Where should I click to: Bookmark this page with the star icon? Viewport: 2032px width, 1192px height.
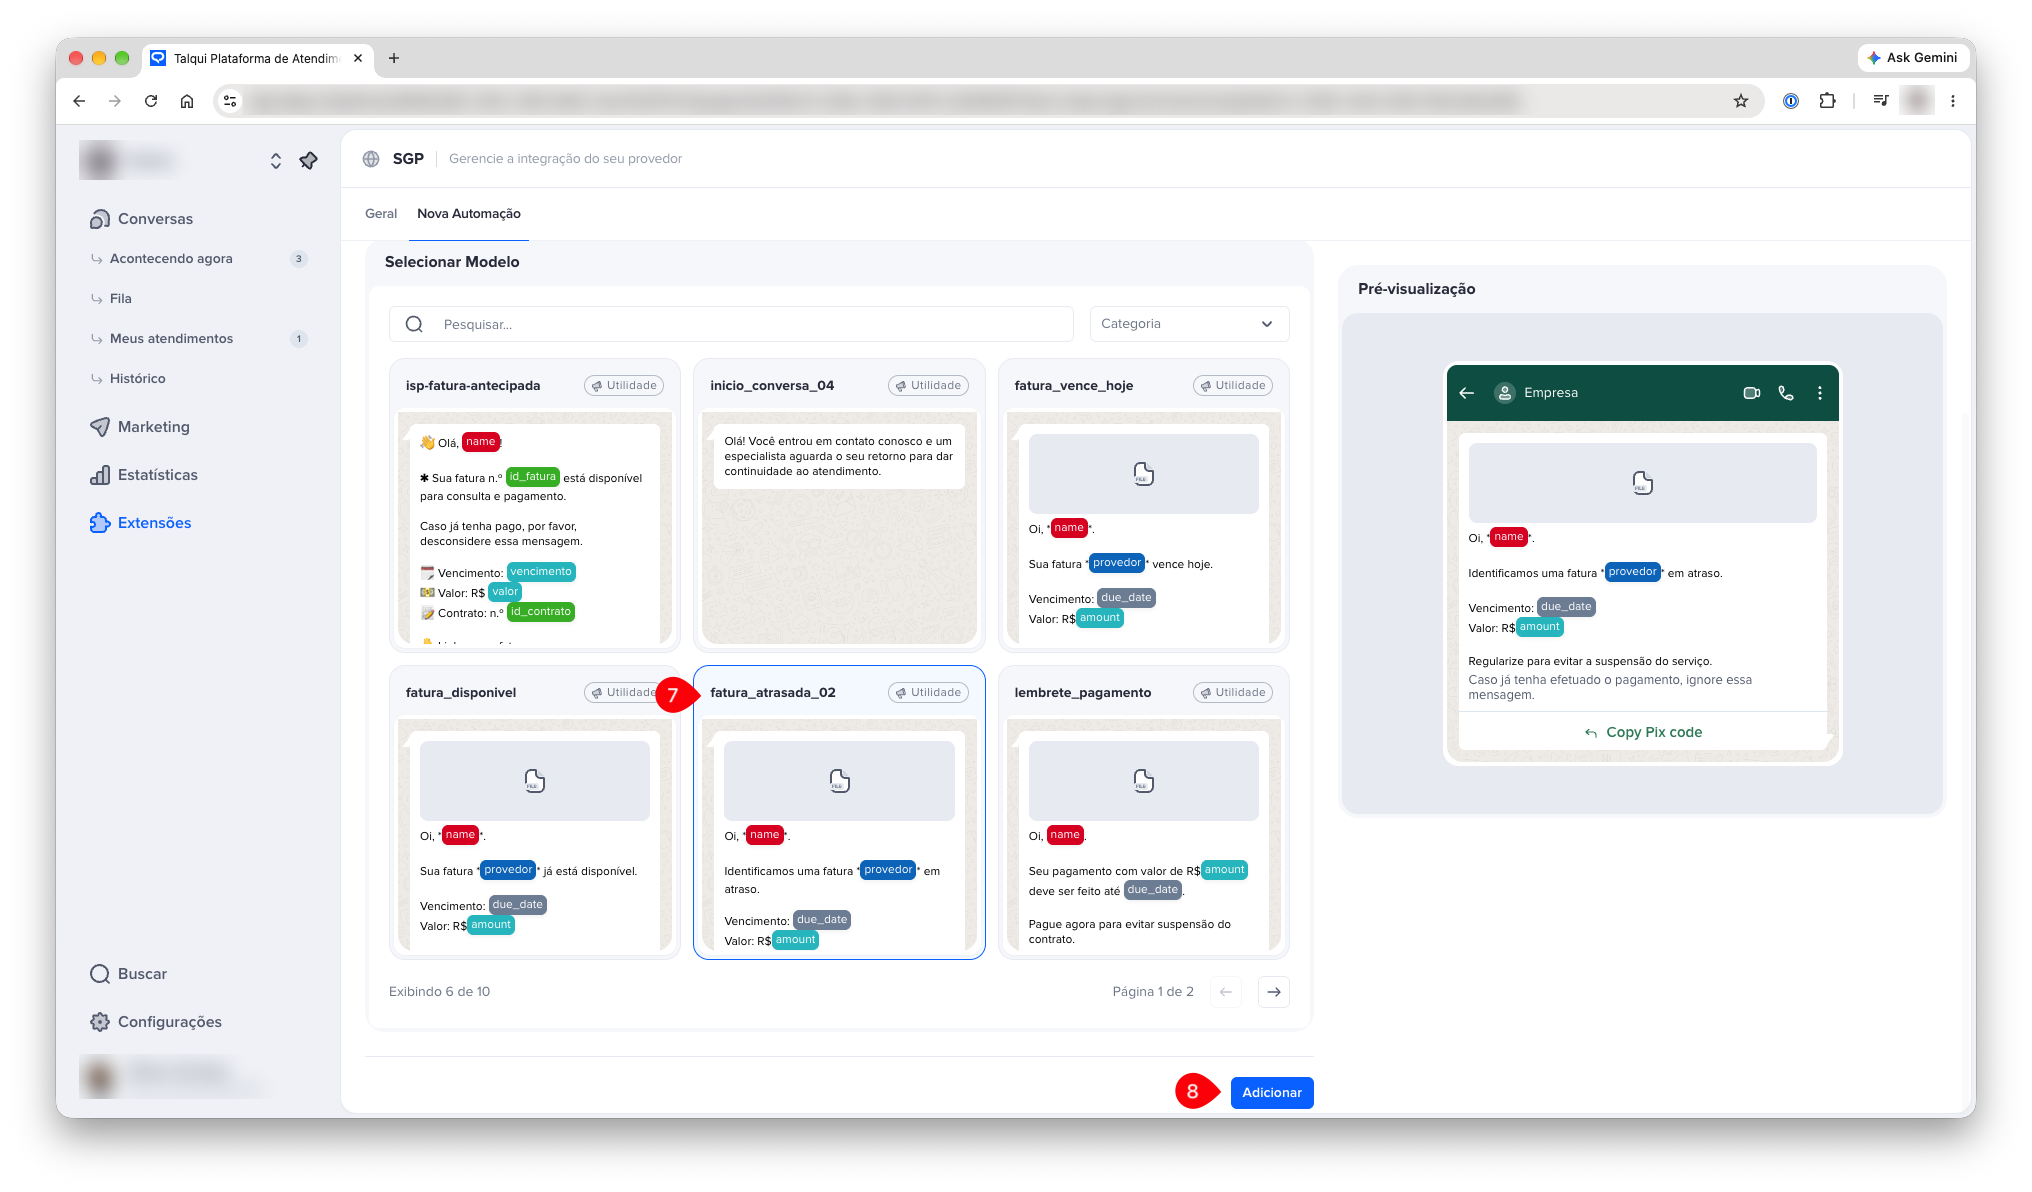click(1741, 101)
